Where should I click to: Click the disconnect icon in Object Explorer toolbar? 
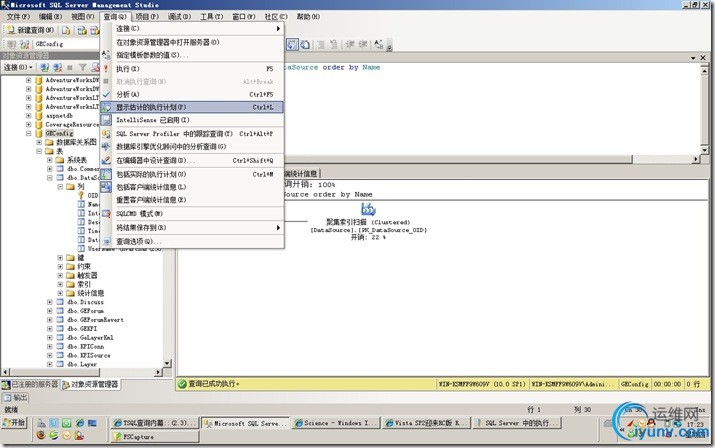point(57,68)
